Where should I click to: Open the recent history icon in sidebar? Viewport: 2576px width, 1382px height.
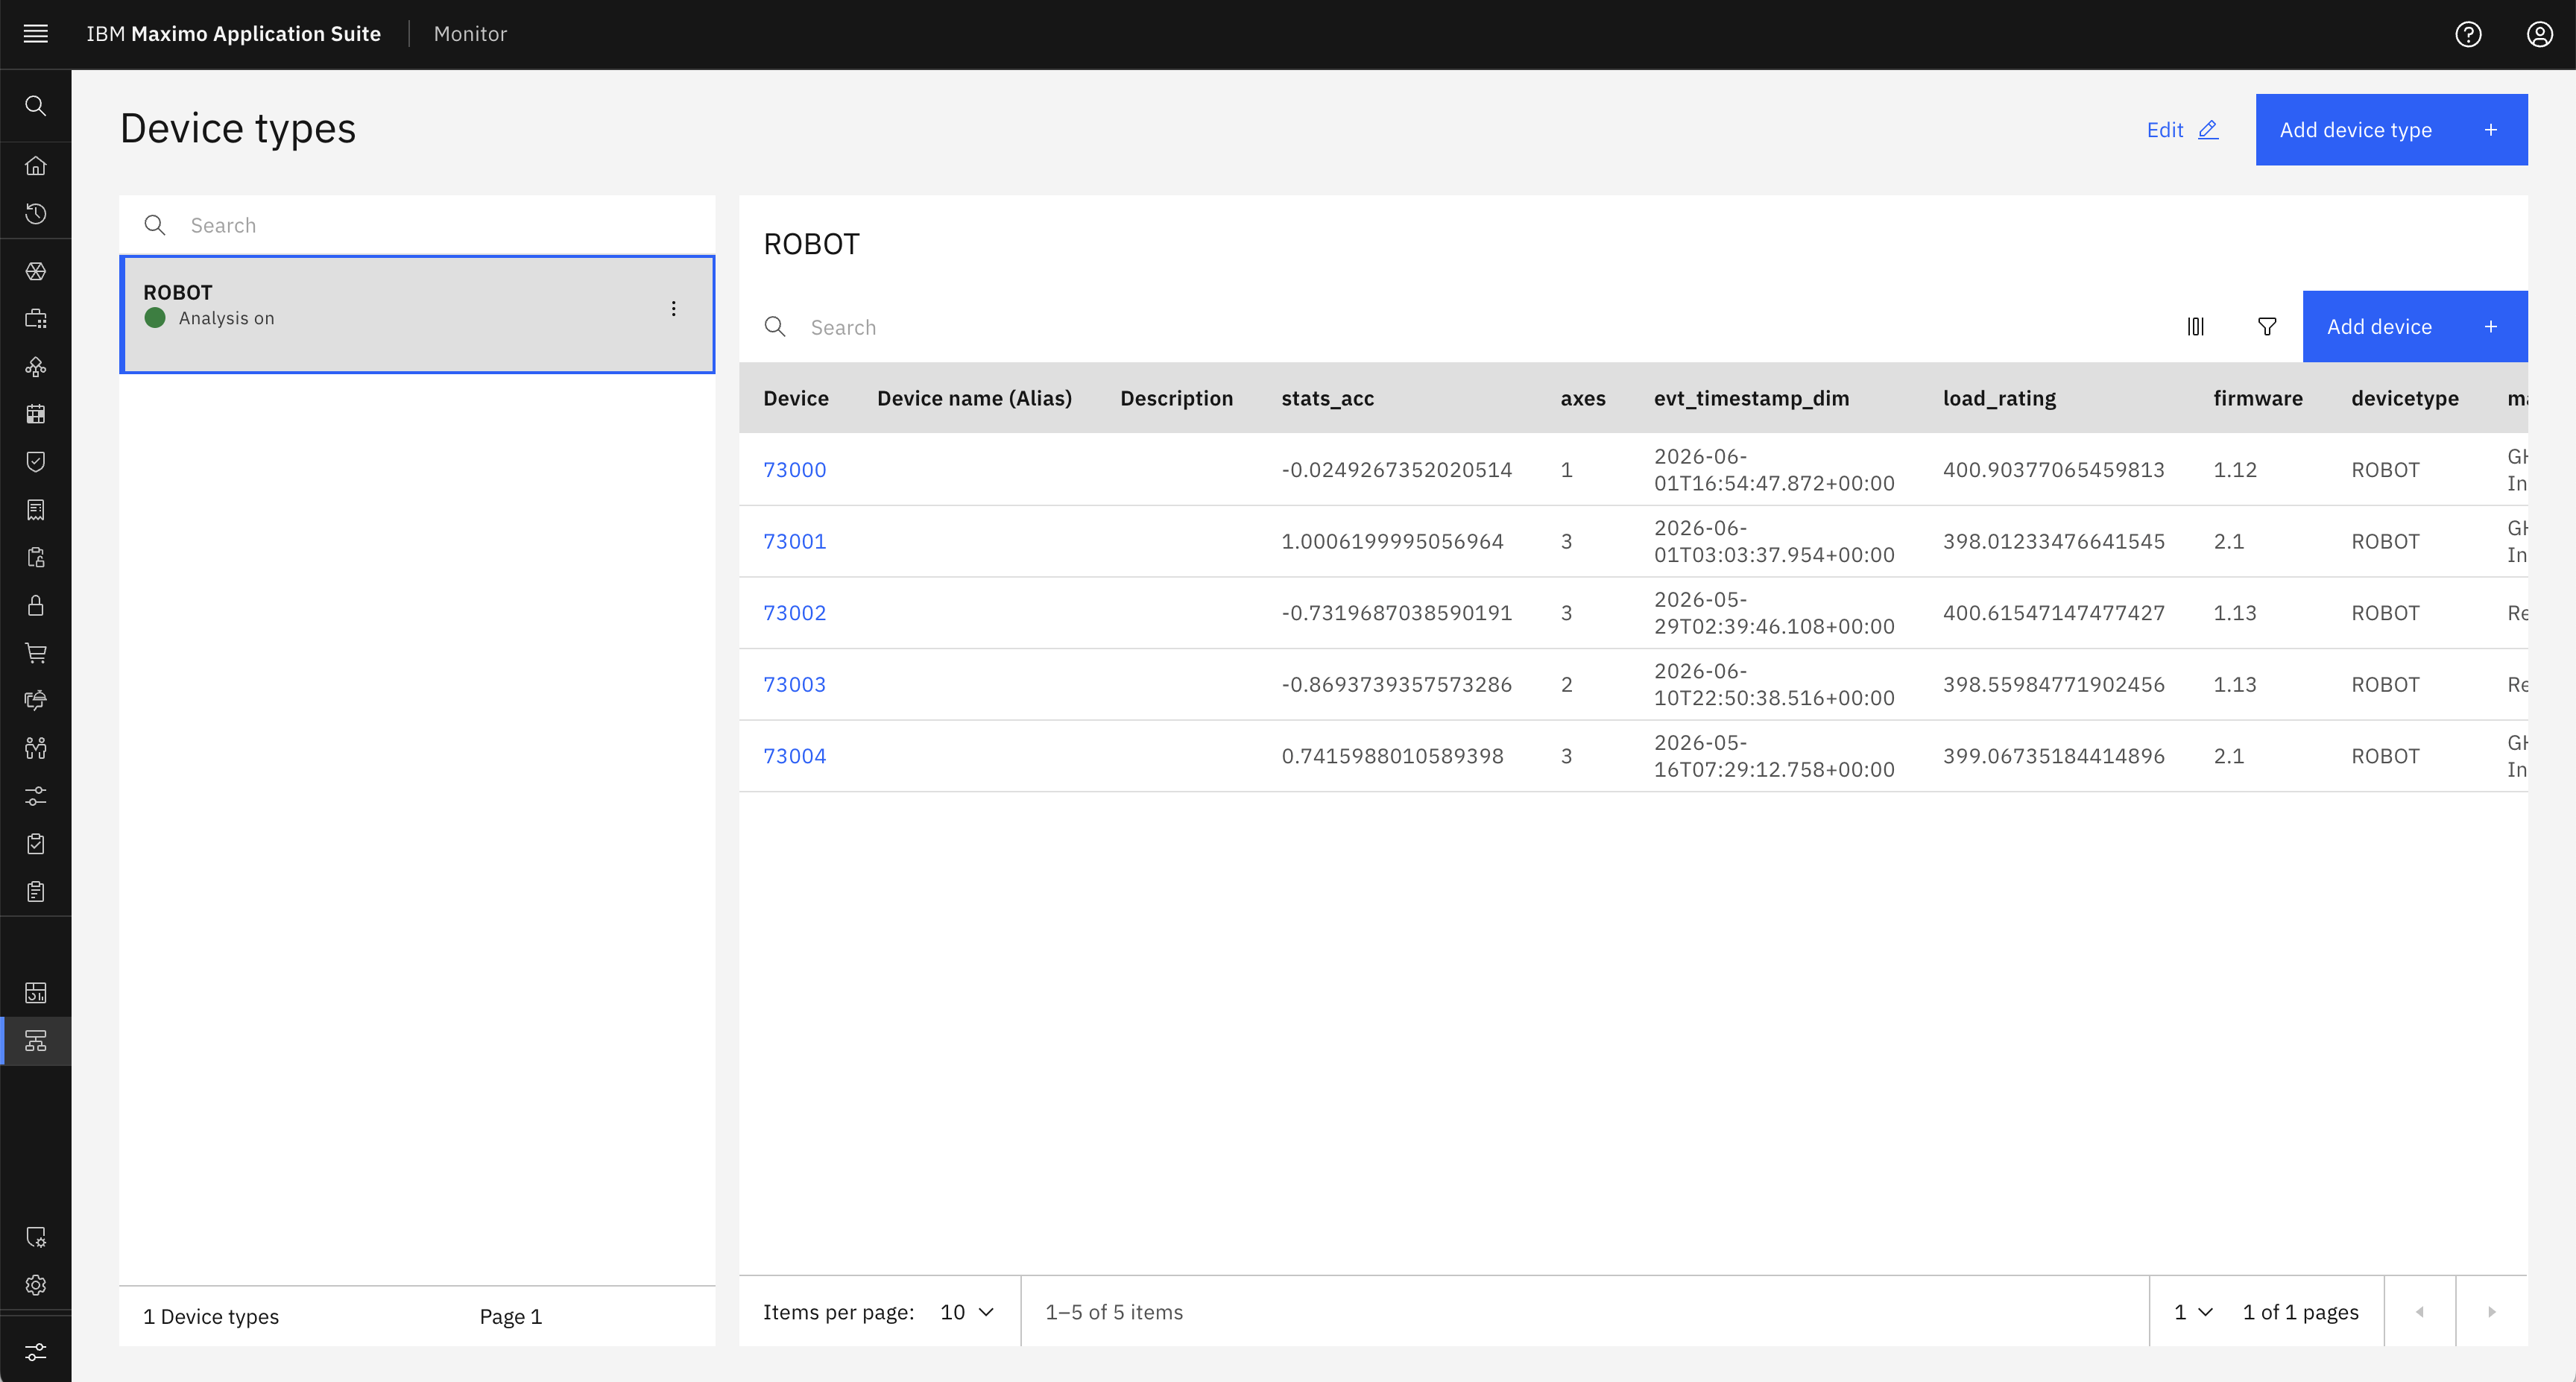[36, 213]
